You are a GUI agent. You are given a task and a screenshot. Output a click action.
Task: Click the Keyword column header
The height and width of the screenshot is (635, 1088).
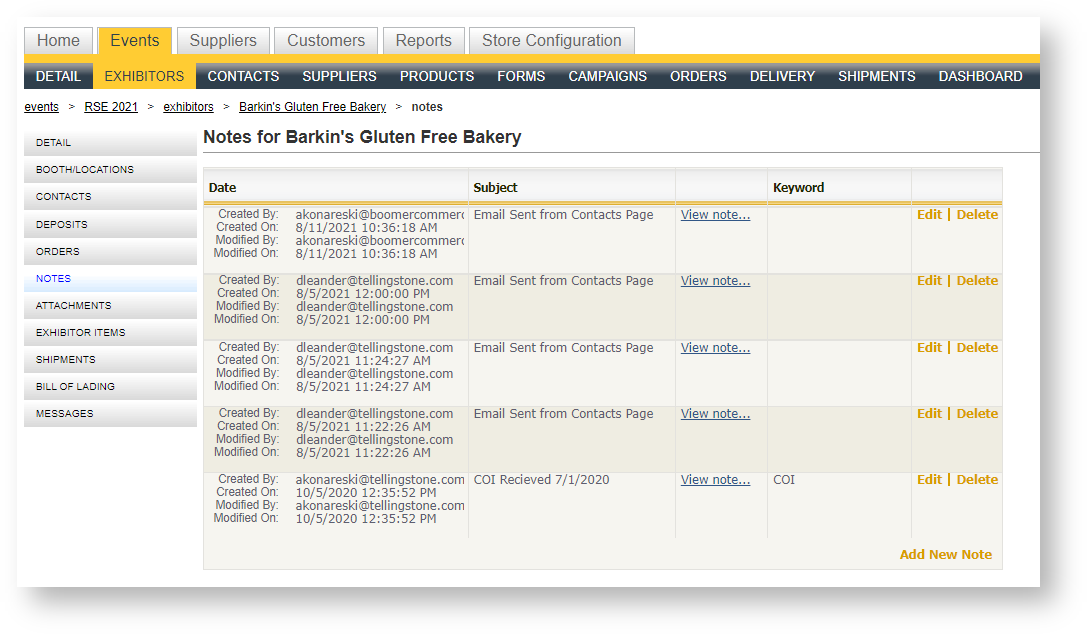tap(798, 188)
